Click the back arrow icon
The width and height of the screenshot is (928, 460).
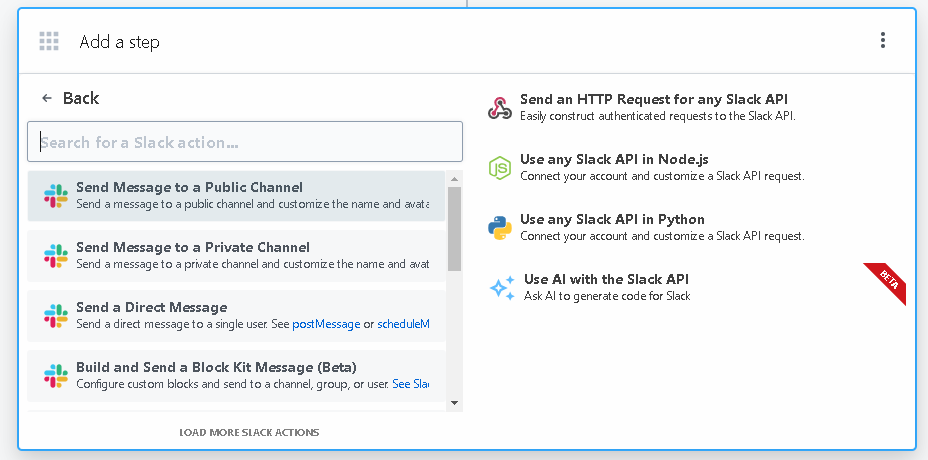click(47, 98)
